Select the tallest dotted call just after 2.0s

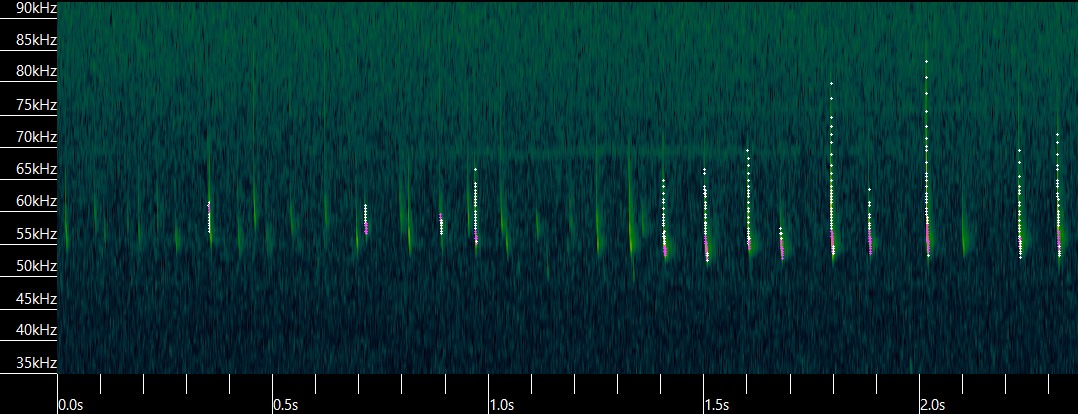click(x=927, y=160)
